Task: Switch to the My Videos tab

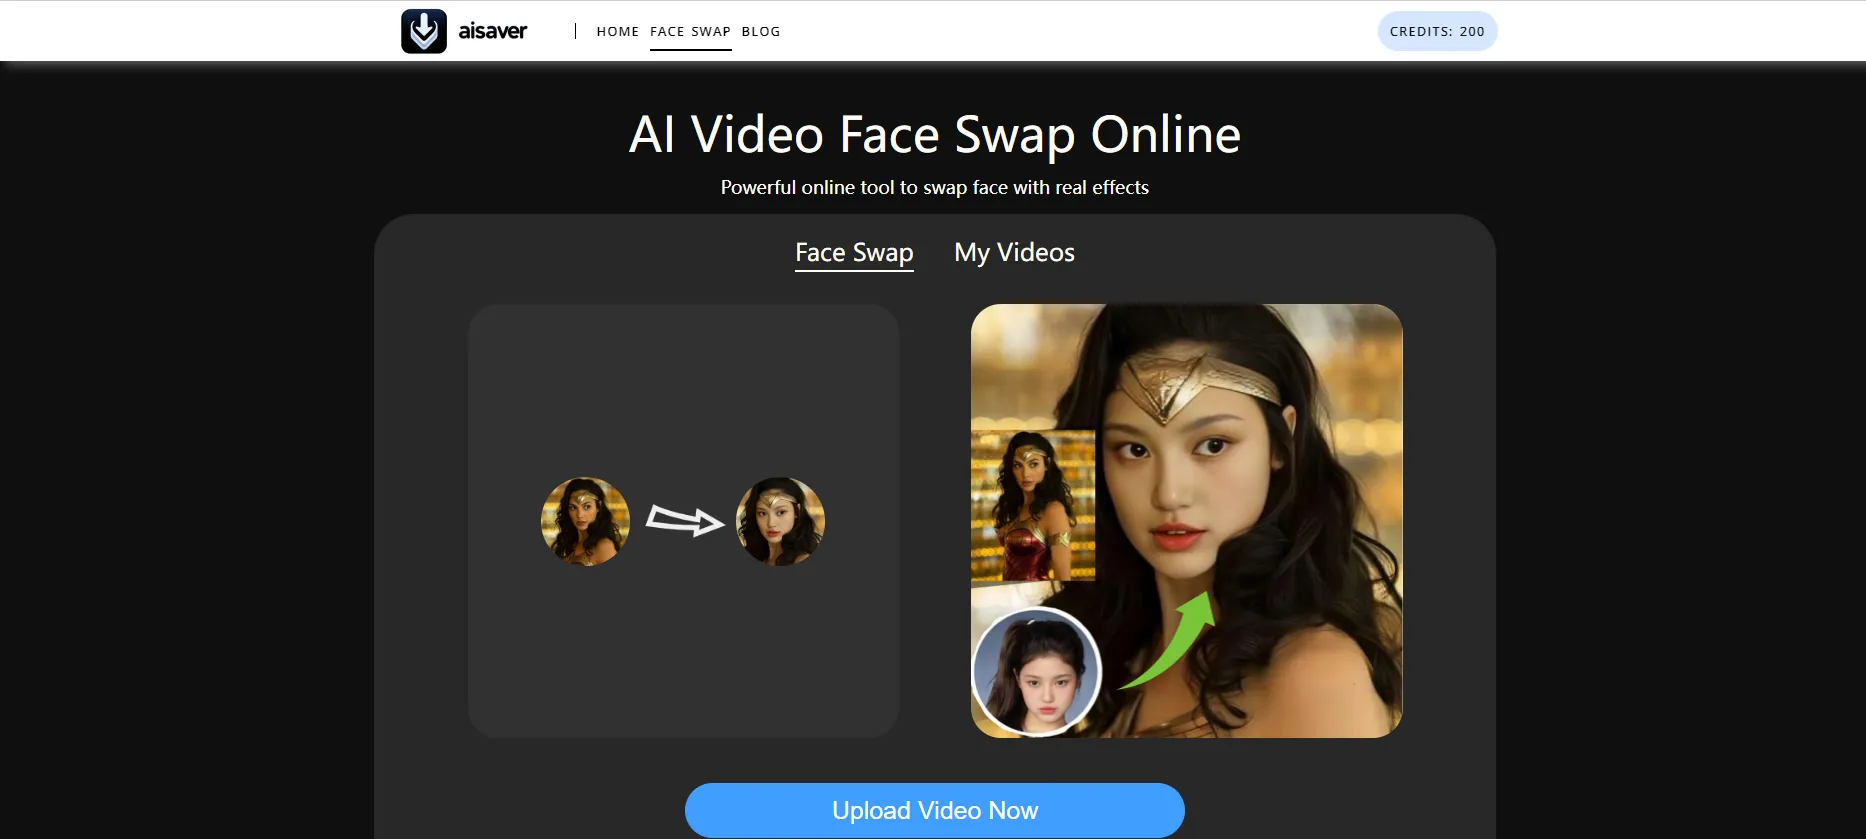Action: coord(1014,253)
